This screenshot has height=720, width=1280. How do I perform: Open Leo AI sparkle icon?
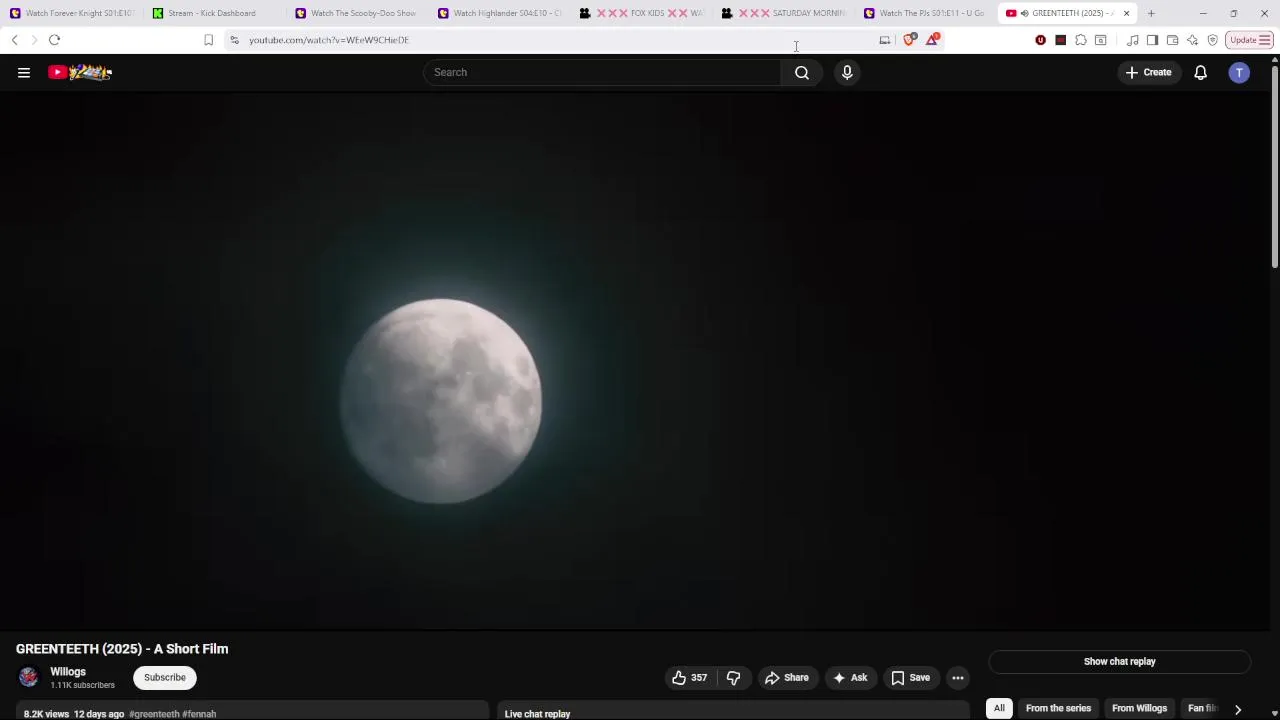[x=1192, y=40]
